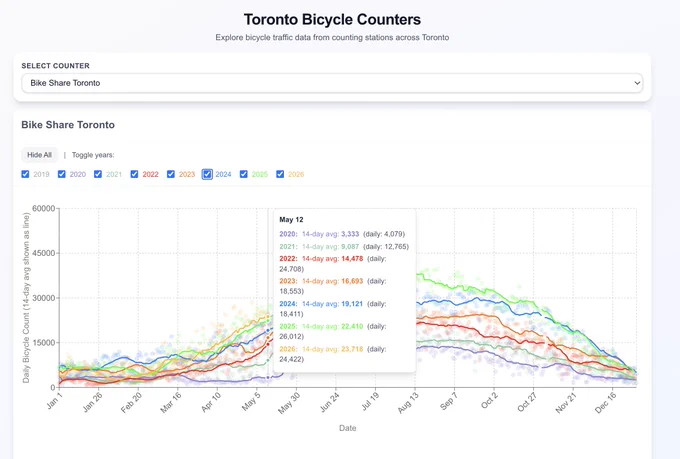This screenshot has width=680, height=459.
Task: Toggle the 2022 year checkbox
Action: pos(134,174)
